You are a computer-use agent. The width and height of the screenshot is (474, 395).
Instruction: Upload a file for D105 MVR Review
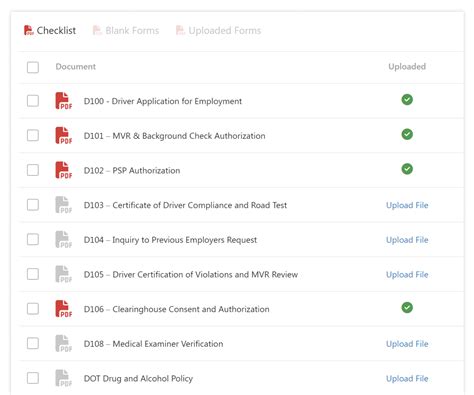coord(407,274)
